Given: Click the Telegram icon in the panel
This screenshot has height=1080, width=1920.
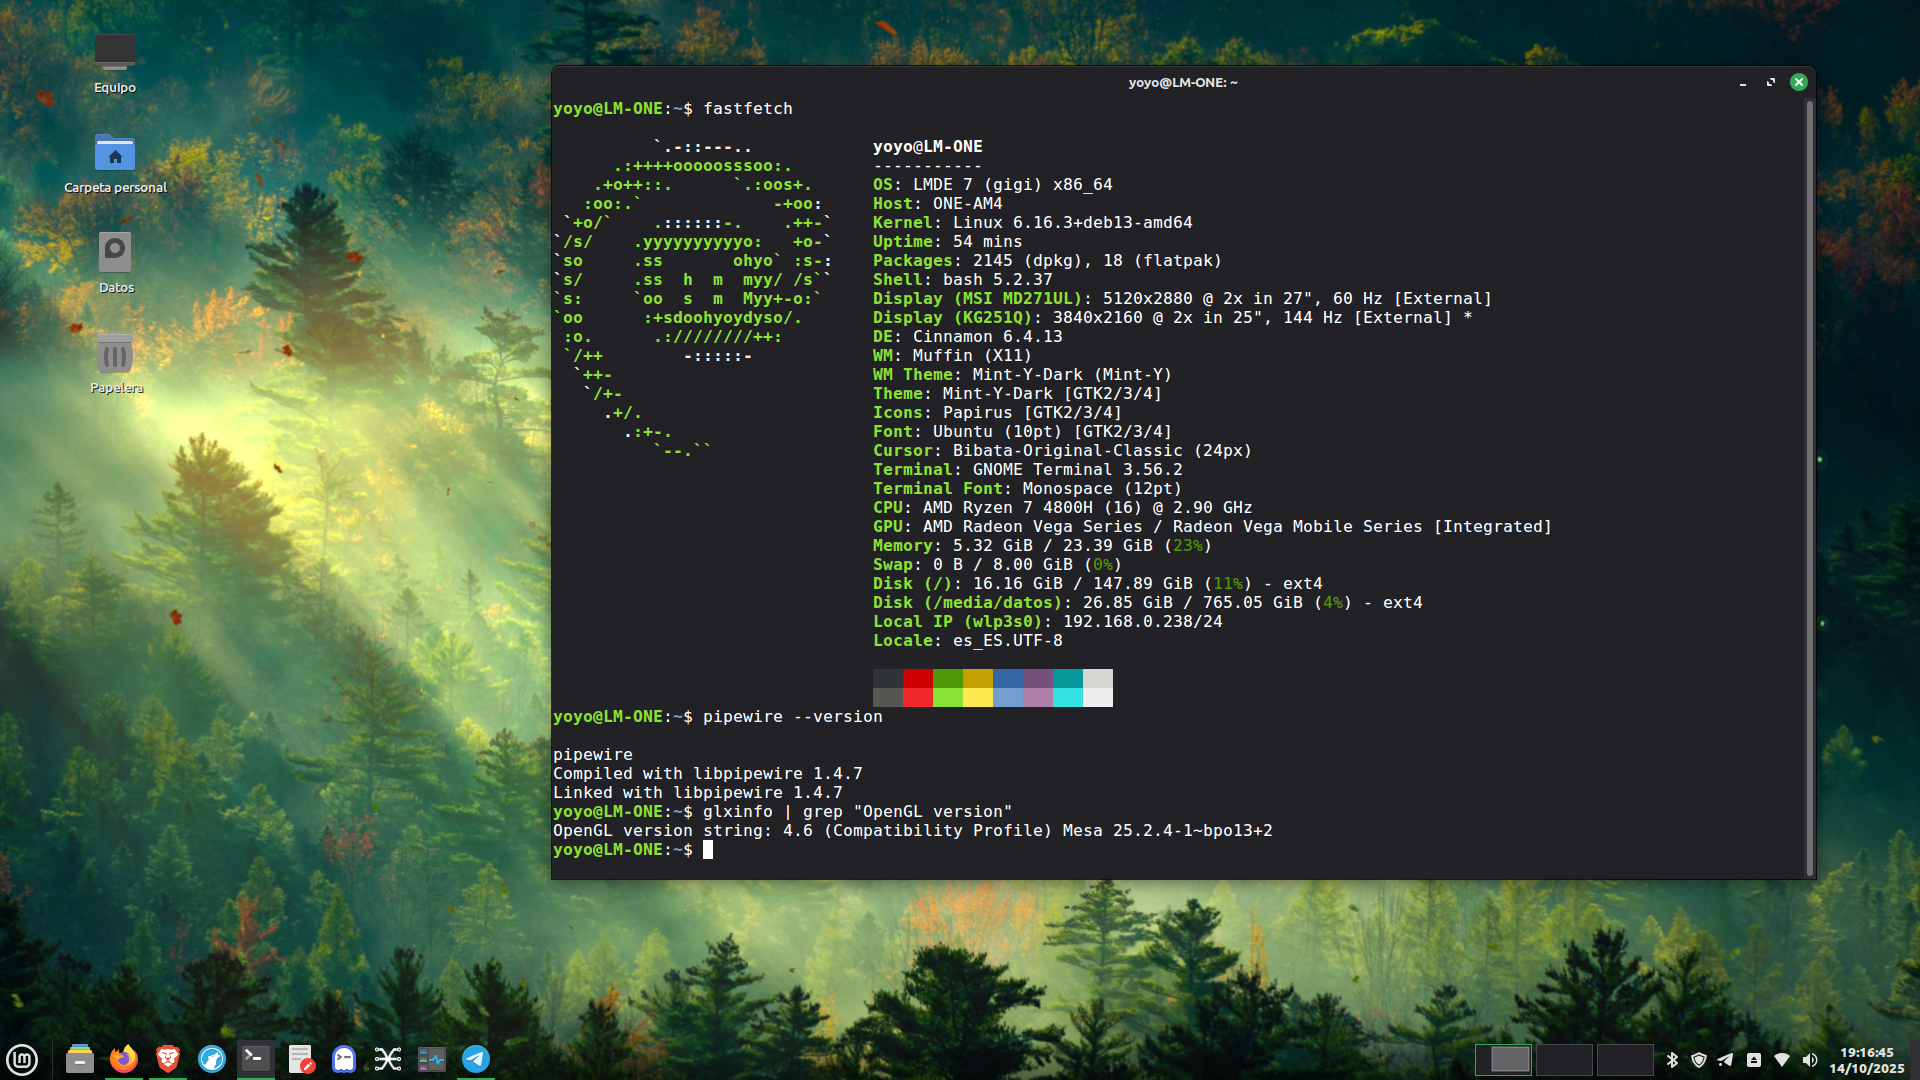Looking at the screenshot, I should (476, 1059).
